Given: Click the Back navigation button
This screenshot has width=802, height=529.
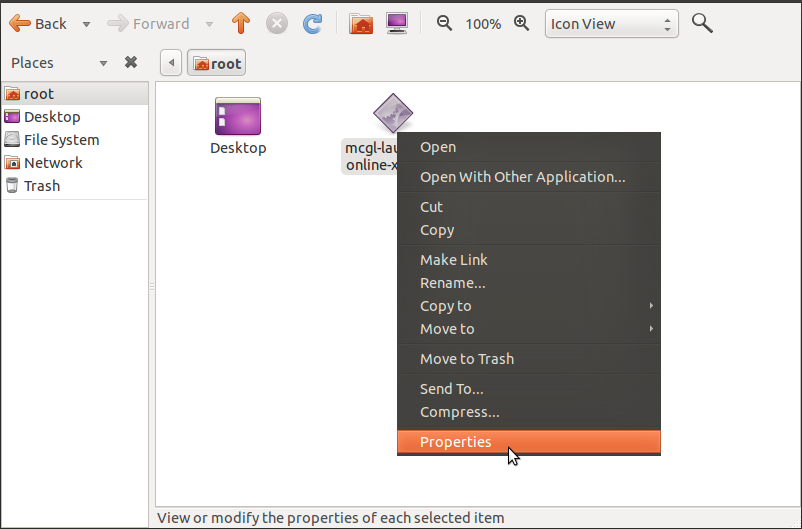Looking at the screenshot, I should click(38, 23).
